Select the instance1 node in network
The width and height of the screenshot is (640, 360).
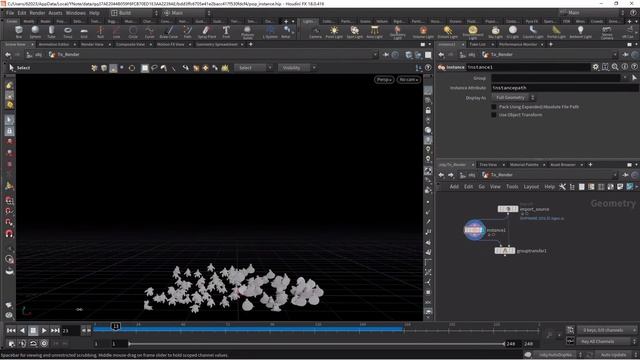(x=474, y=230)
